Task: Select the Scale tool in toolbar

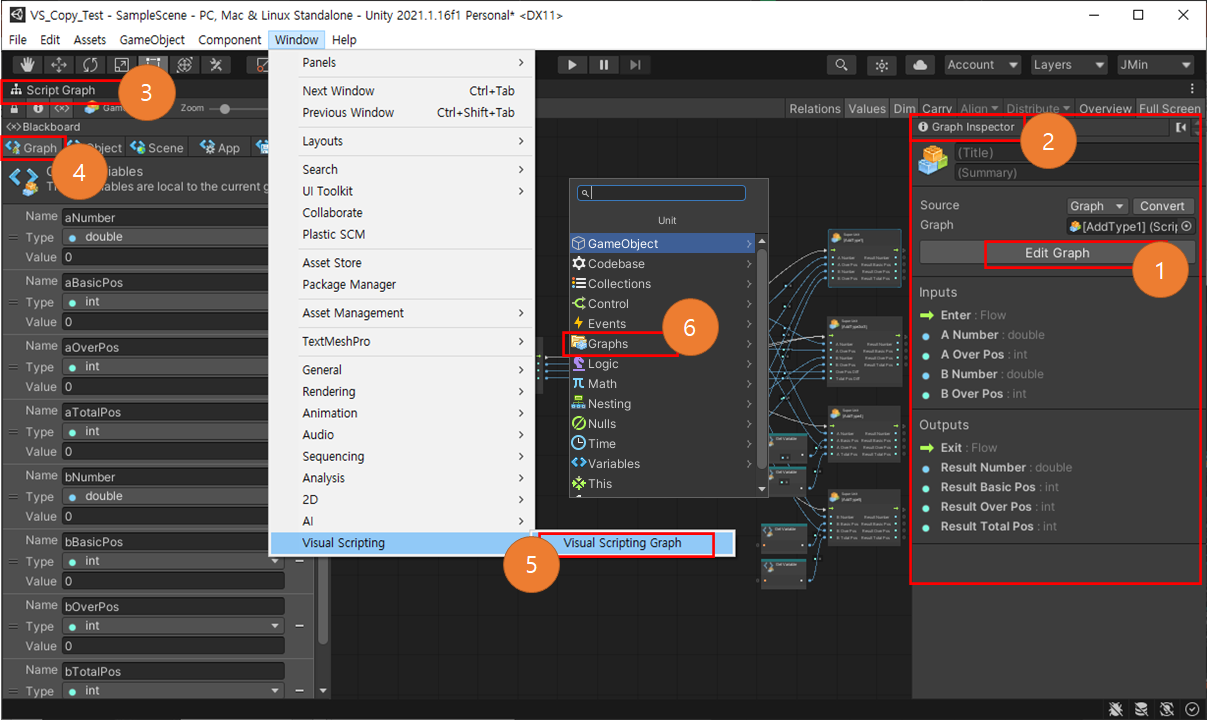Action: (x=121, y=65)
